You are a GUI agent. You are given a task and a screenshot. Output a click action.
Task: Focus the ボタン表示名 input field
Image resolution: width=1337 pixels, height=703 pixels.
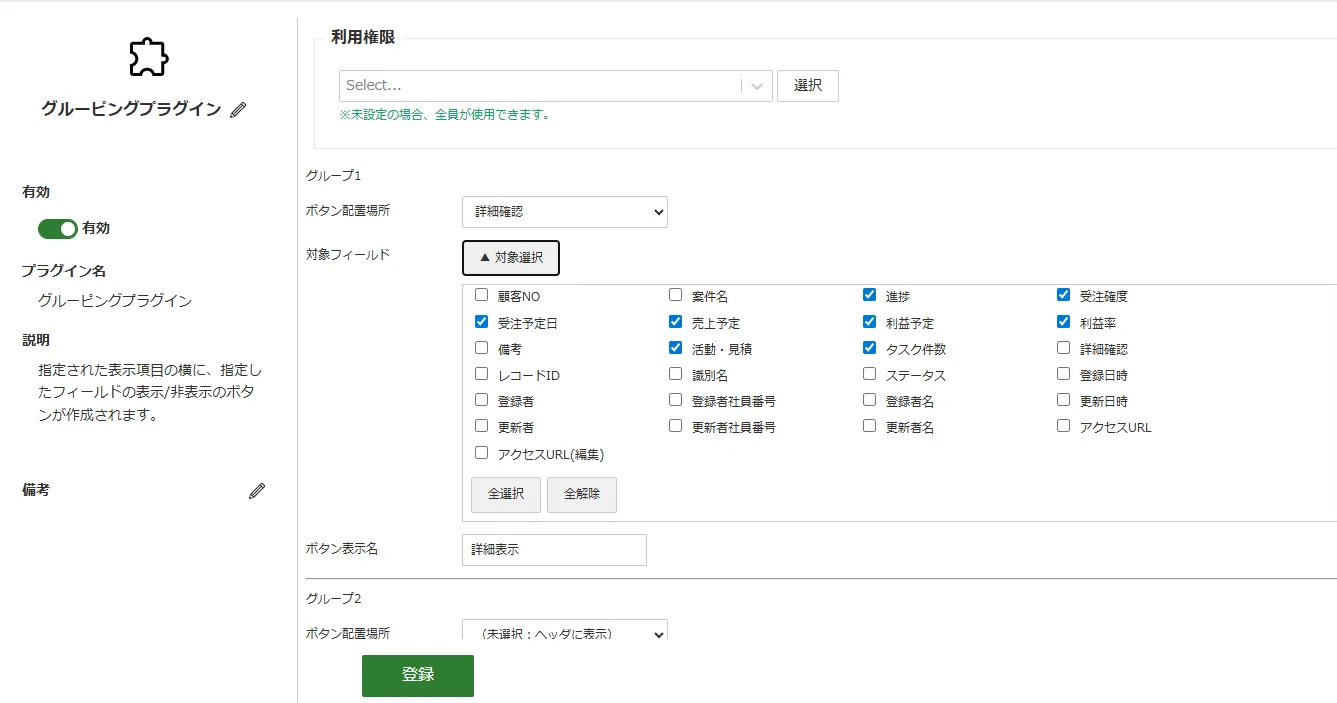(554, 550)
